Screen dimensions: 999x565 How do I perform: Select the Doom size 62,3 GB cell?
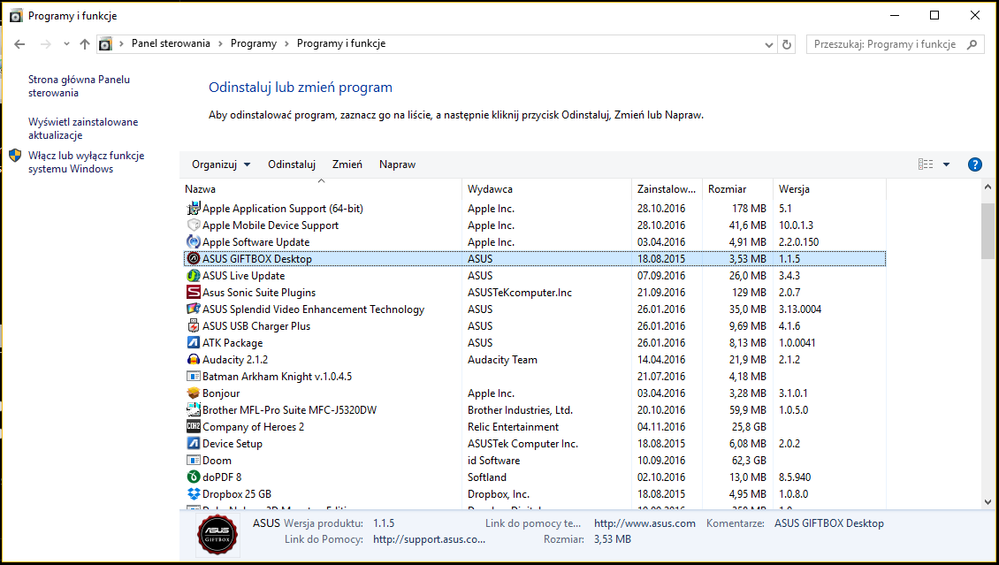pos(749,461)
